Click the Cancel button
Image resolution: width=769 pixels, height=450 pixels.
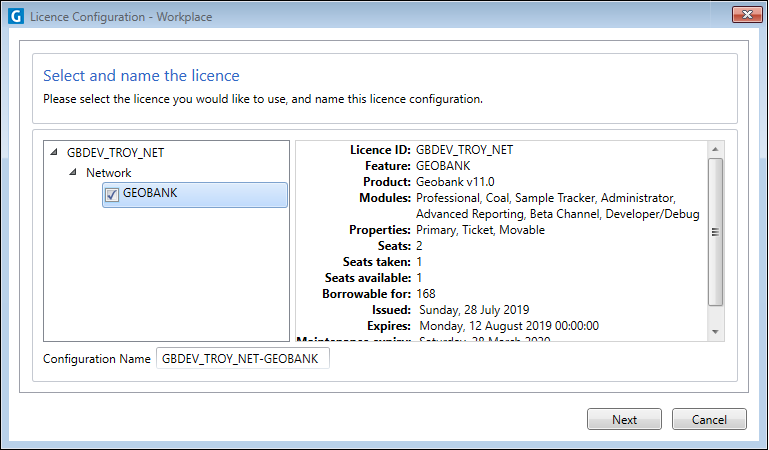coord(709,419)
